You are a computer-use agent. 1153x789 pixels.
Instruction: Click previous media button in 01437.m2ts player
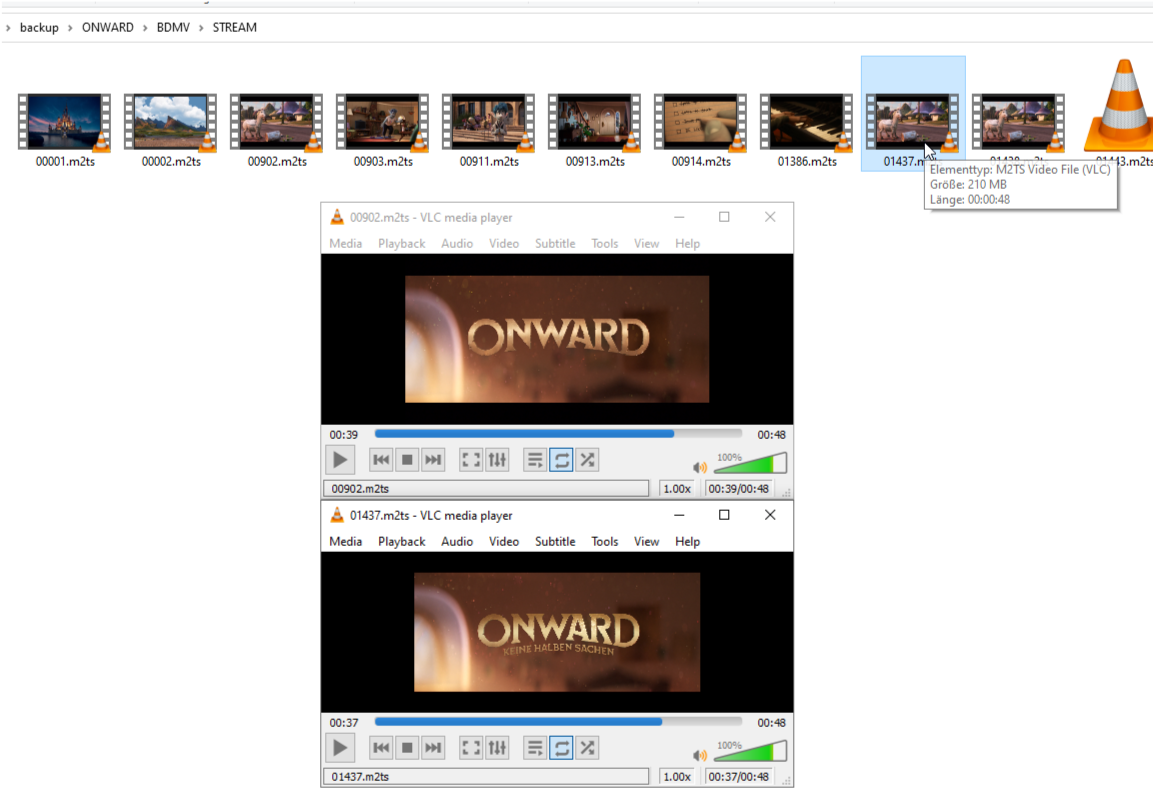(x=381, y=749)
